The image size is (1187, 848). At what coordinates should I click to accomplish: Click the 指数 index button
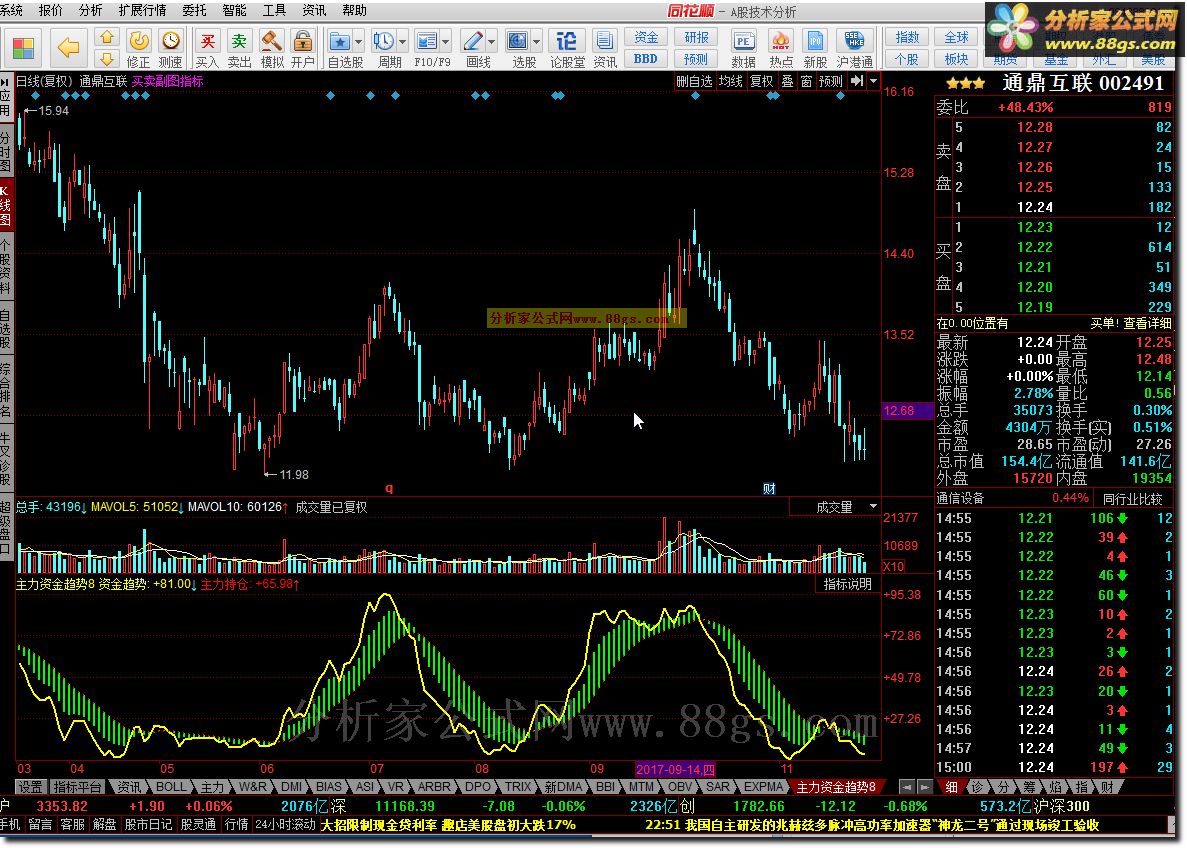pos(907,37)
